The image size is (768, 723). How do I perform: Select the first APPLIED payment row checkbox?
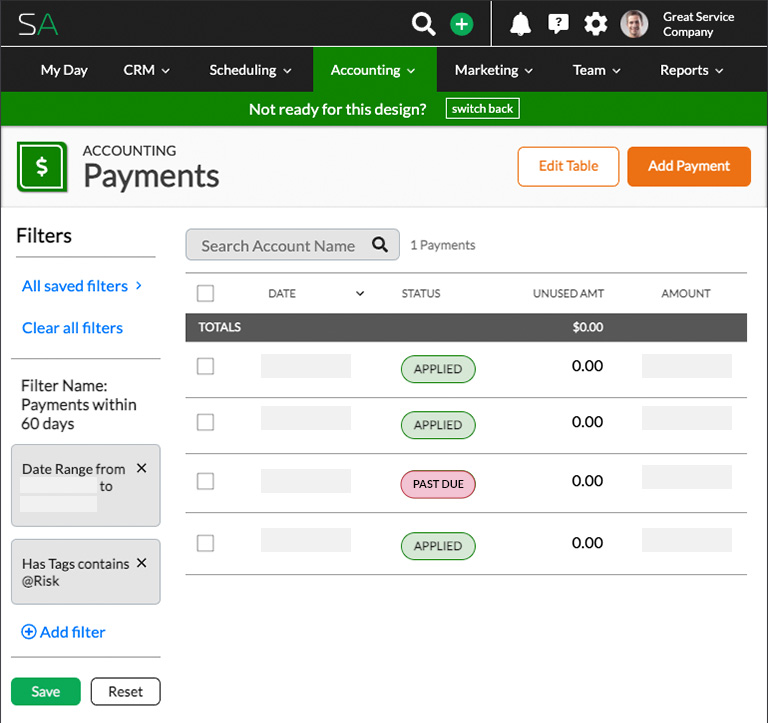[206, 366]
